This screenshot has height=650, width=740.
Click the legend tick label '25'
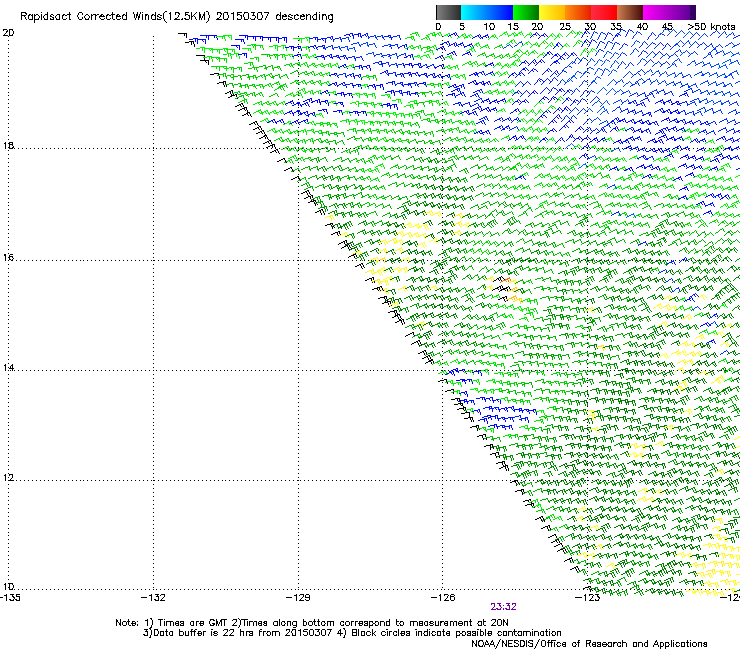pyautogui.click(x=565, y=27)
